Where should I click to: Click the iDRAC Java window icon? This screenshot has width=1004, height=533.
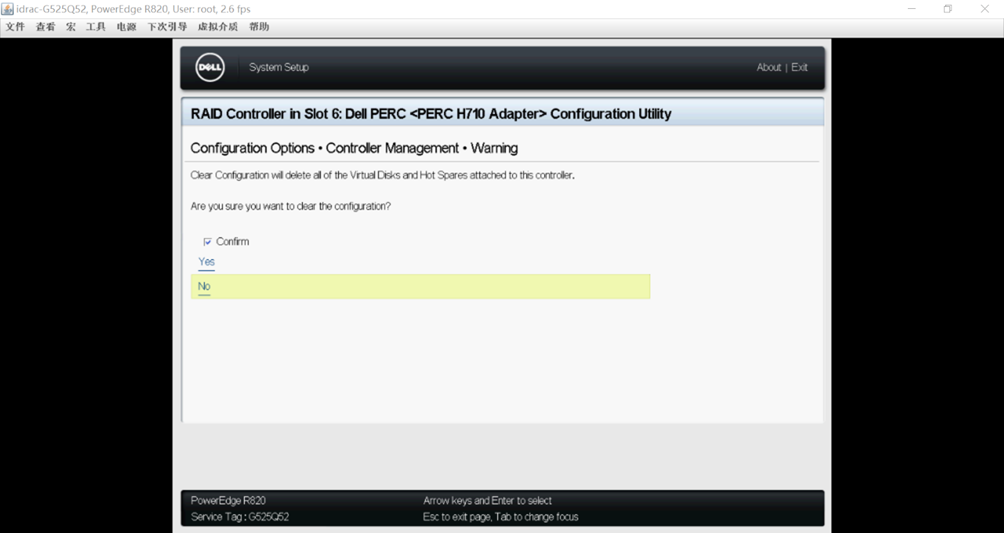click(7, 9)
